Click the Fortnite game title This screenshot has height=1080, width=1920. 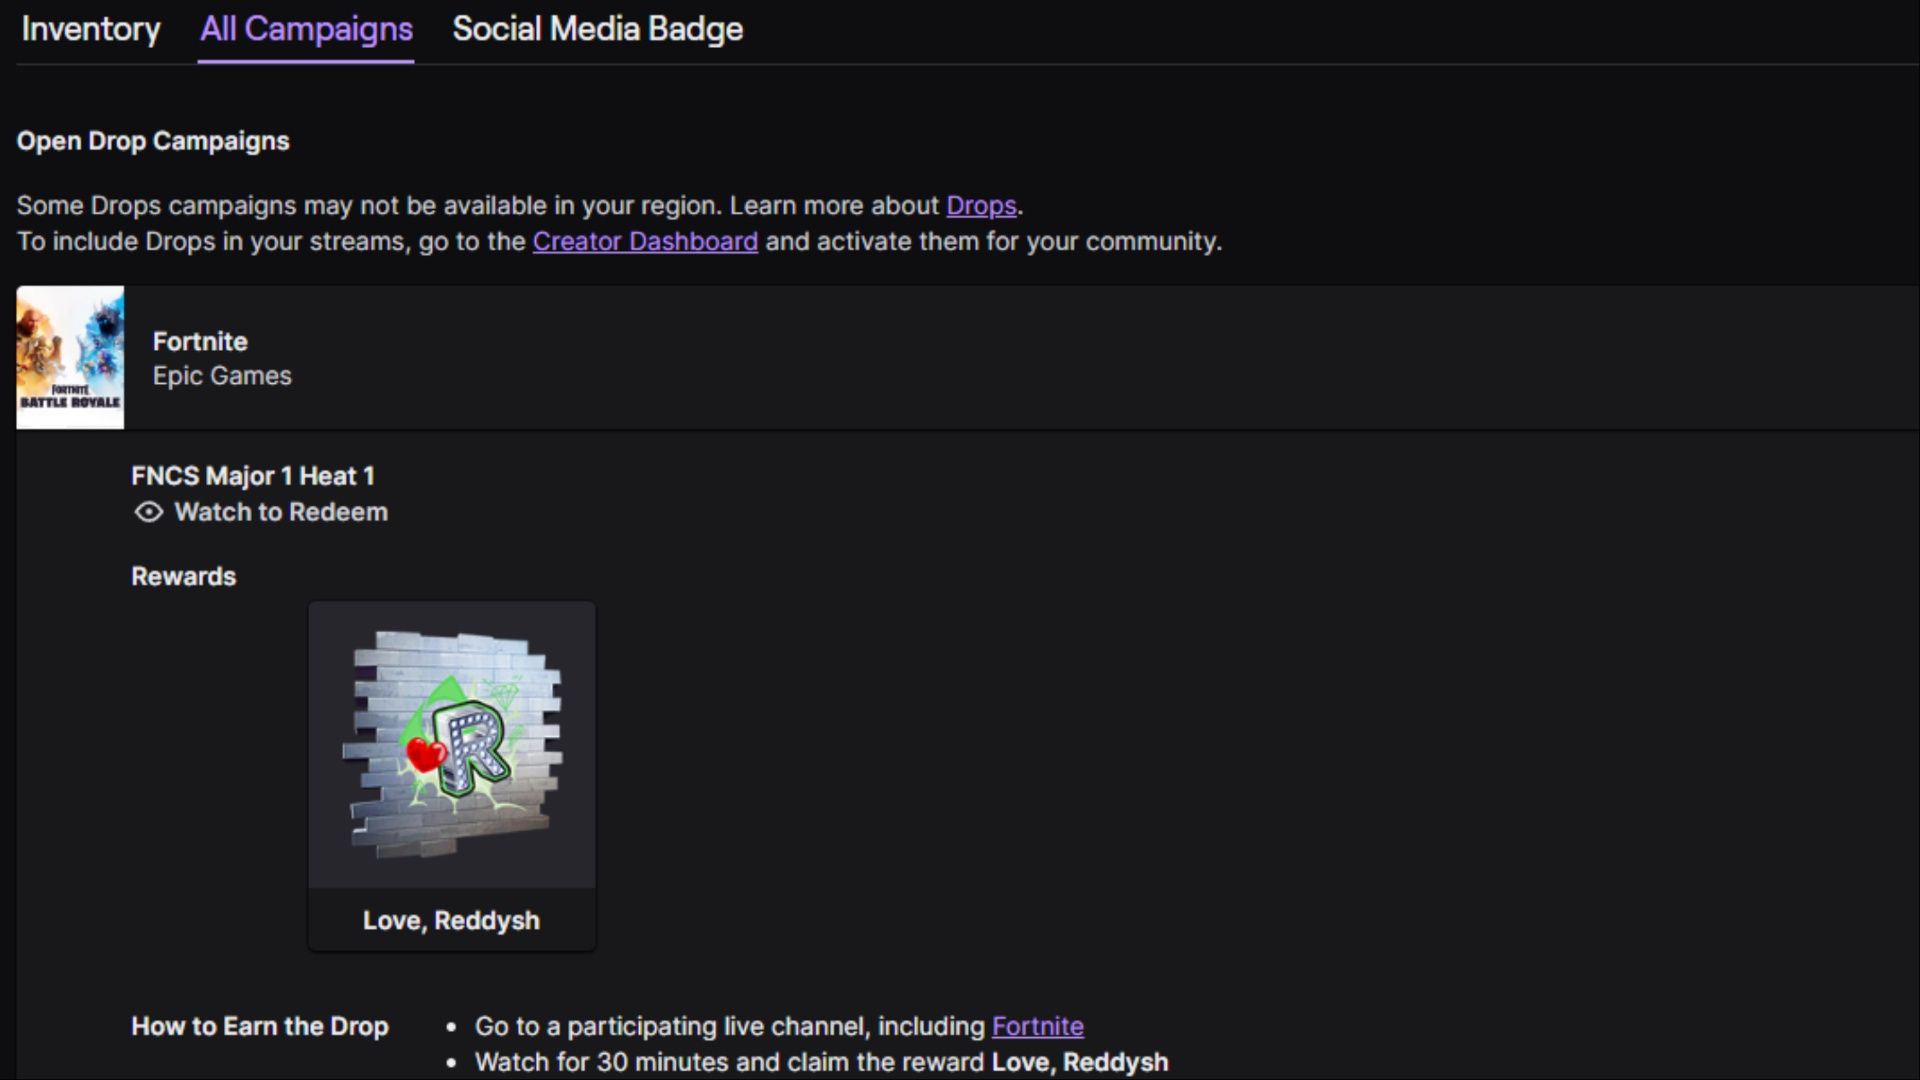200,341
